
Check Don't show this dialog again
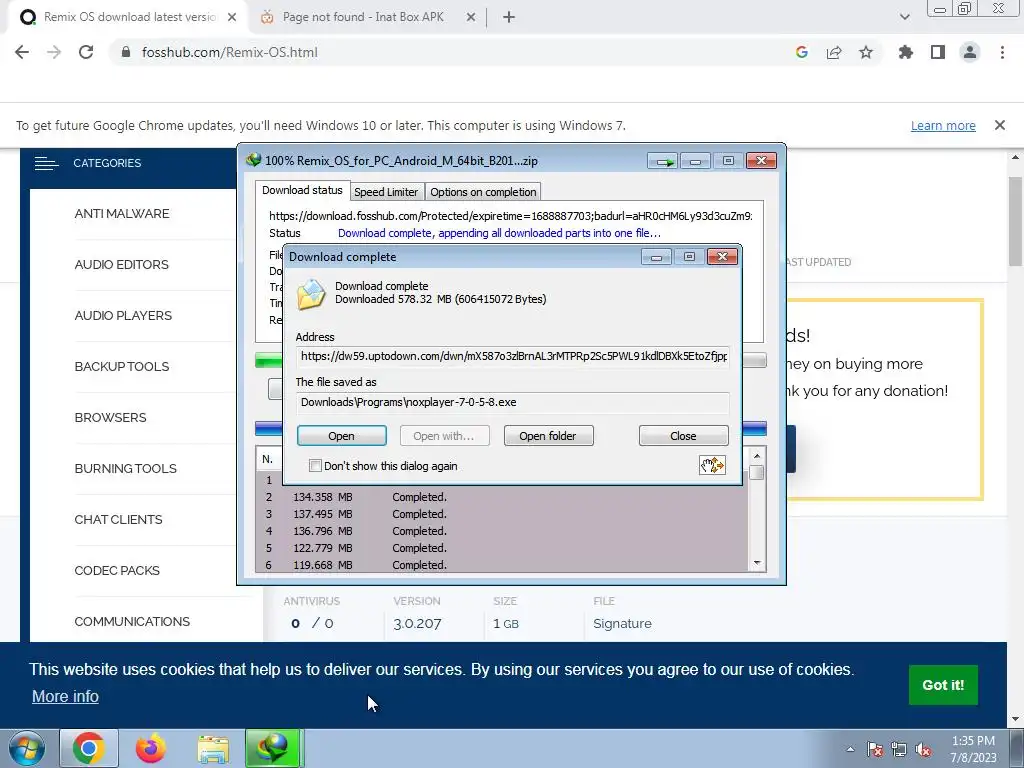(315, 466)
